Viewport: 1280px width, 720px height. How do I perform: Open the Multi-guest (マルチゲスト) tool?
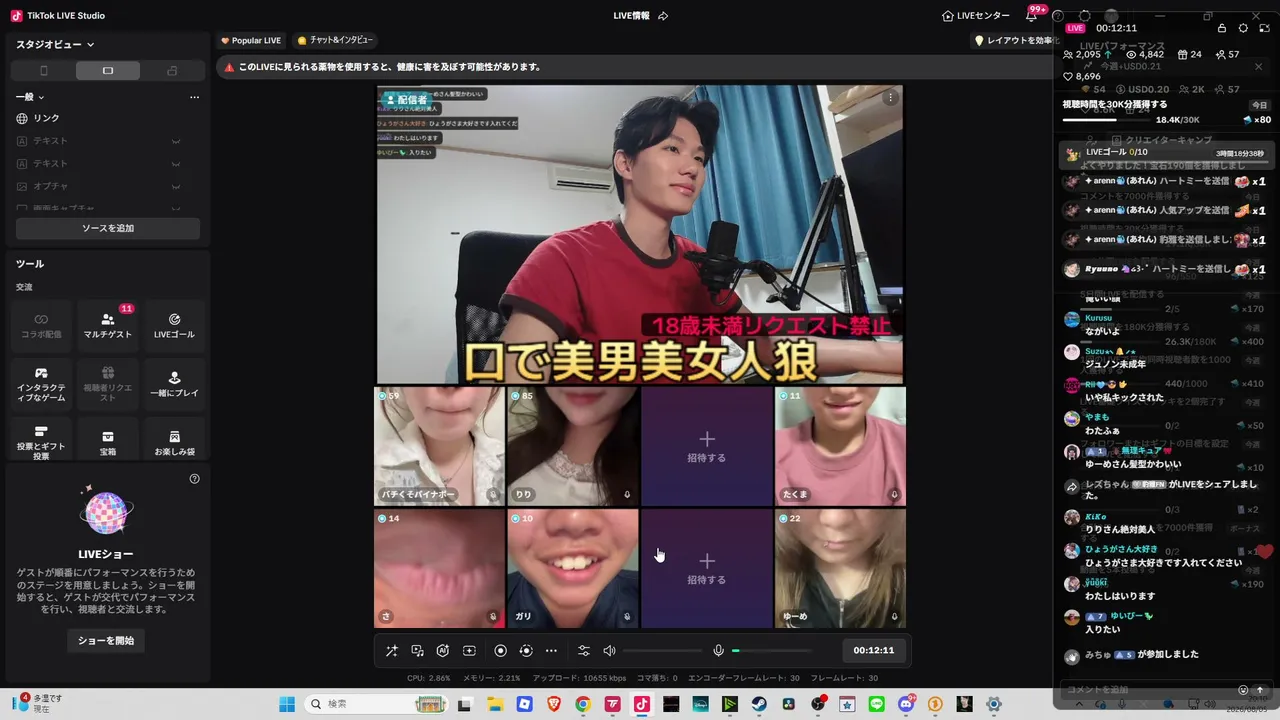click(x=108, y=325)
